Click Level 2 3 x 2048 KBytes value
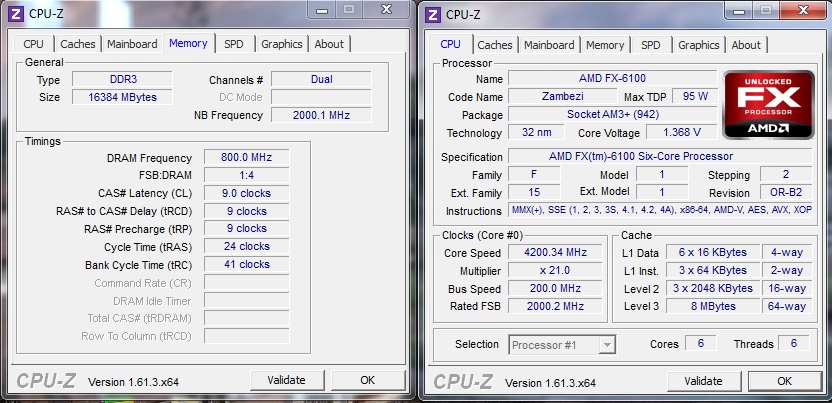 (713, 288)
